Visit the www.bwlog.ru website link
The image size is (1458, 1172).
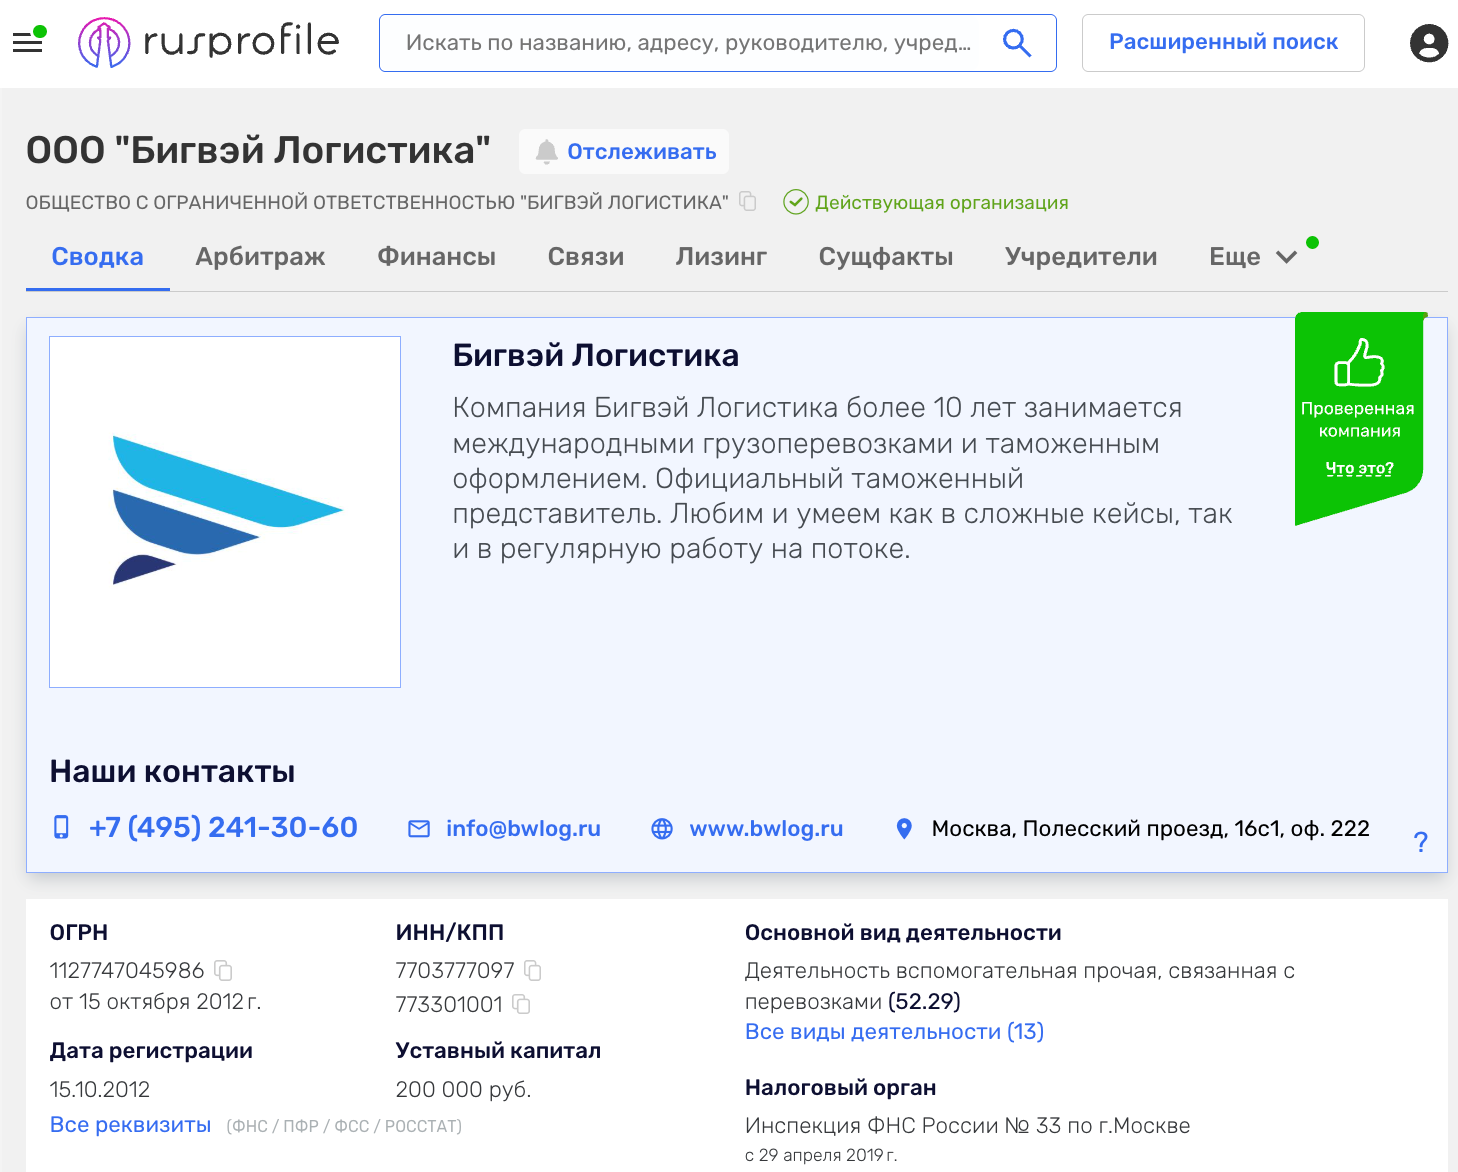click(x=765, y=829)
